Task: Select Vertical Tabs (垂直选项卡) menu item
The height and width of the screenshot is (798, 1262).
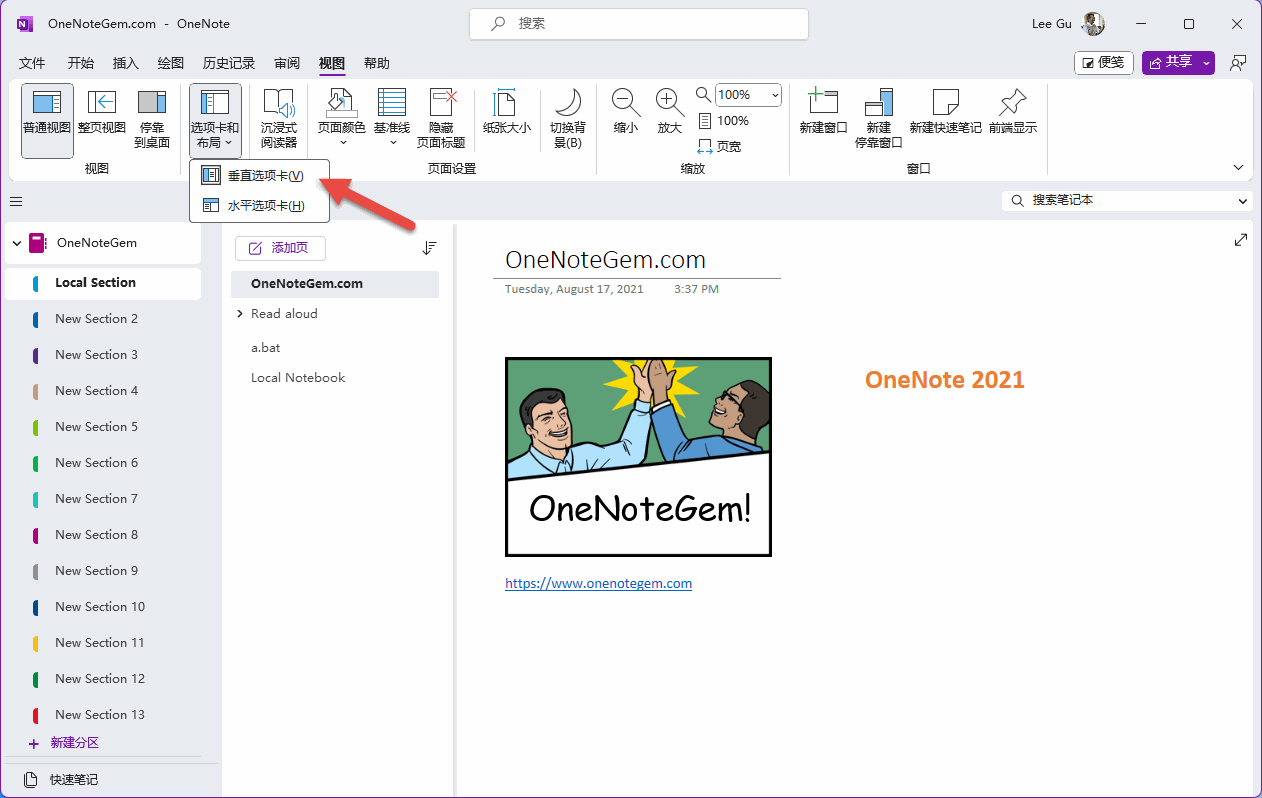Action: pos(259,176)
